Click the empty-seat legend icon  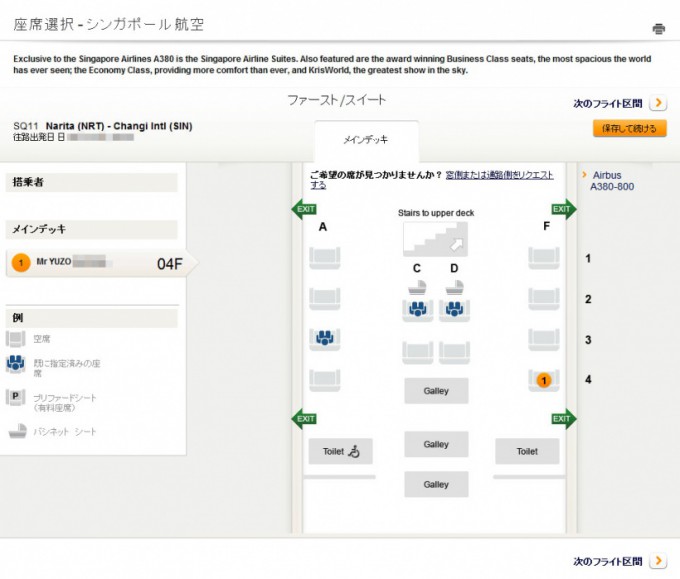tap(16, 339)
